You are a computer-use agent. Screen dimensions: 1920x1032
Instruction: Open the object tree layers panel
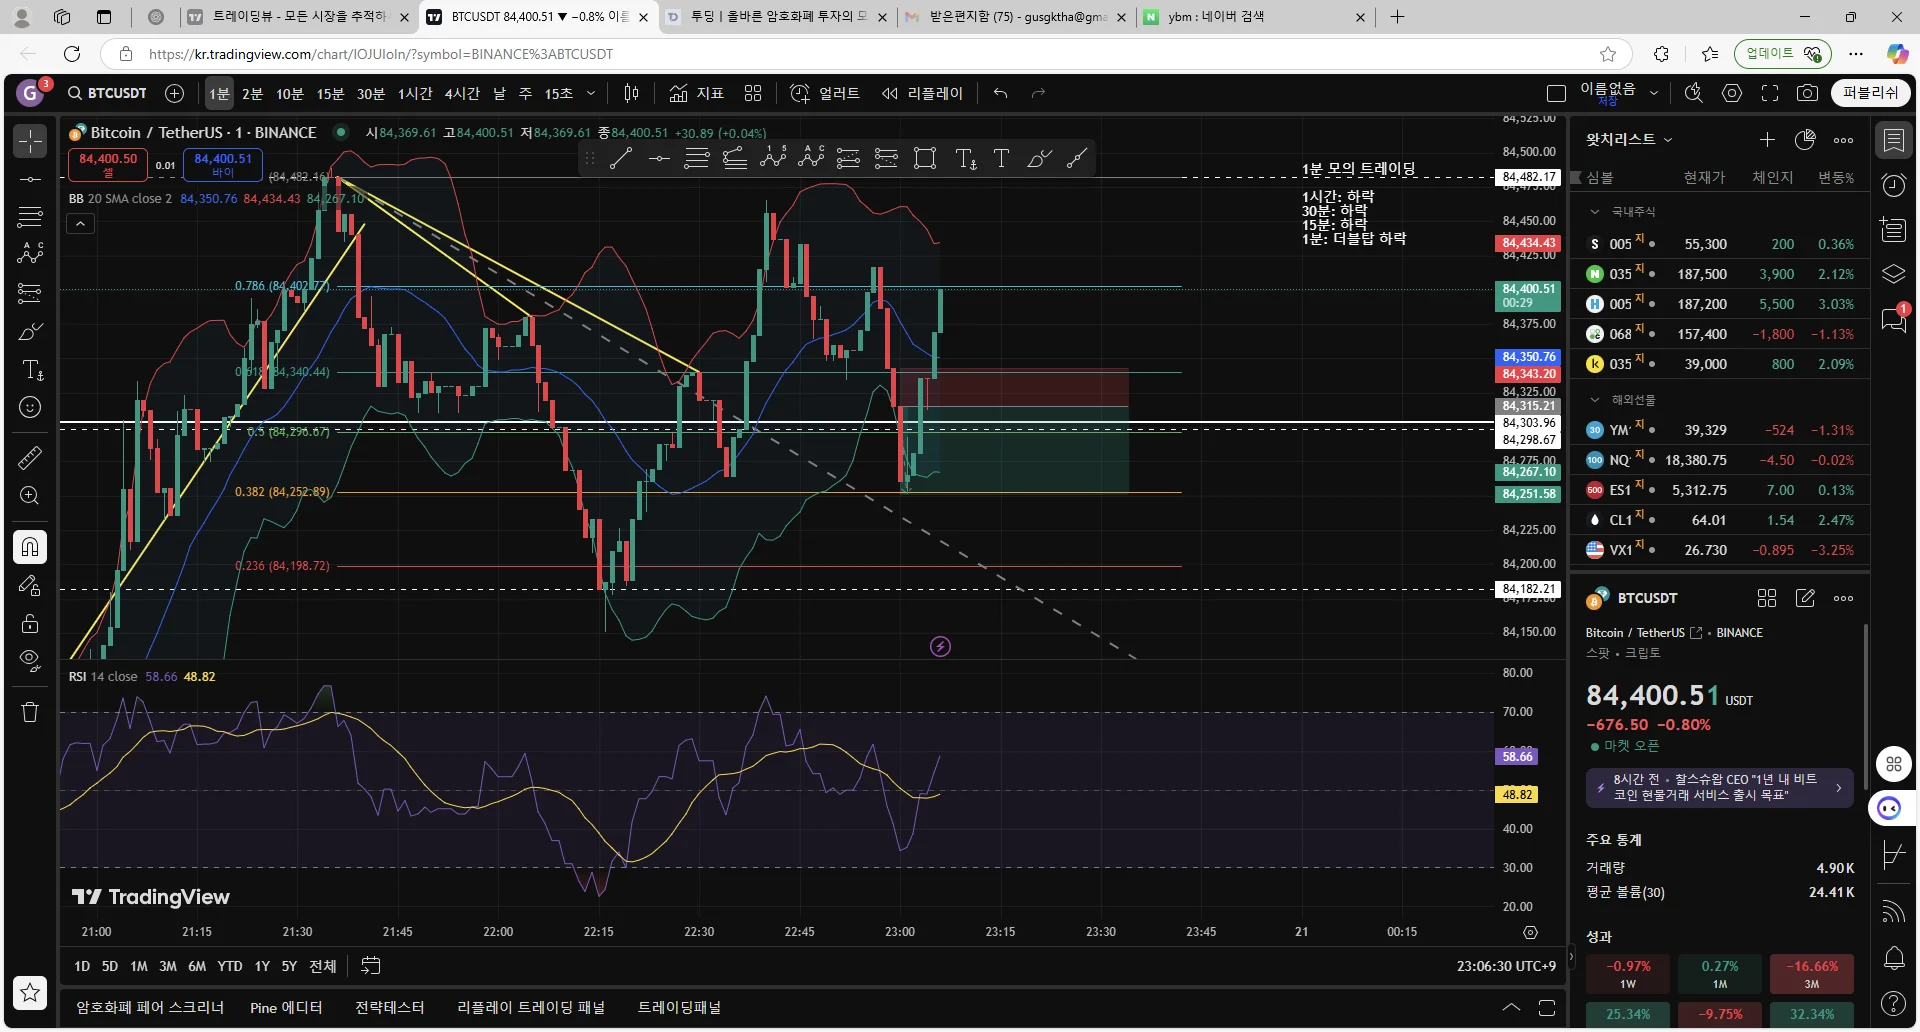[x=1894, y=274]
